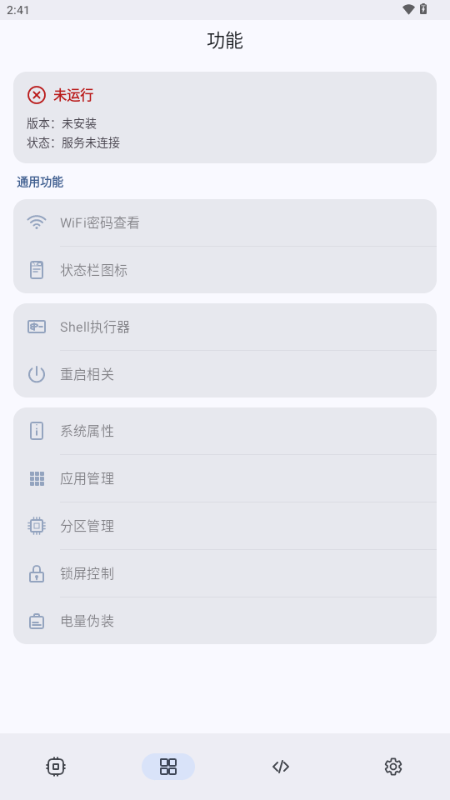This screenshot has width=450, height=800.
Task: Switch to the code tab in bottom navigation
Action: coord(281,766)
